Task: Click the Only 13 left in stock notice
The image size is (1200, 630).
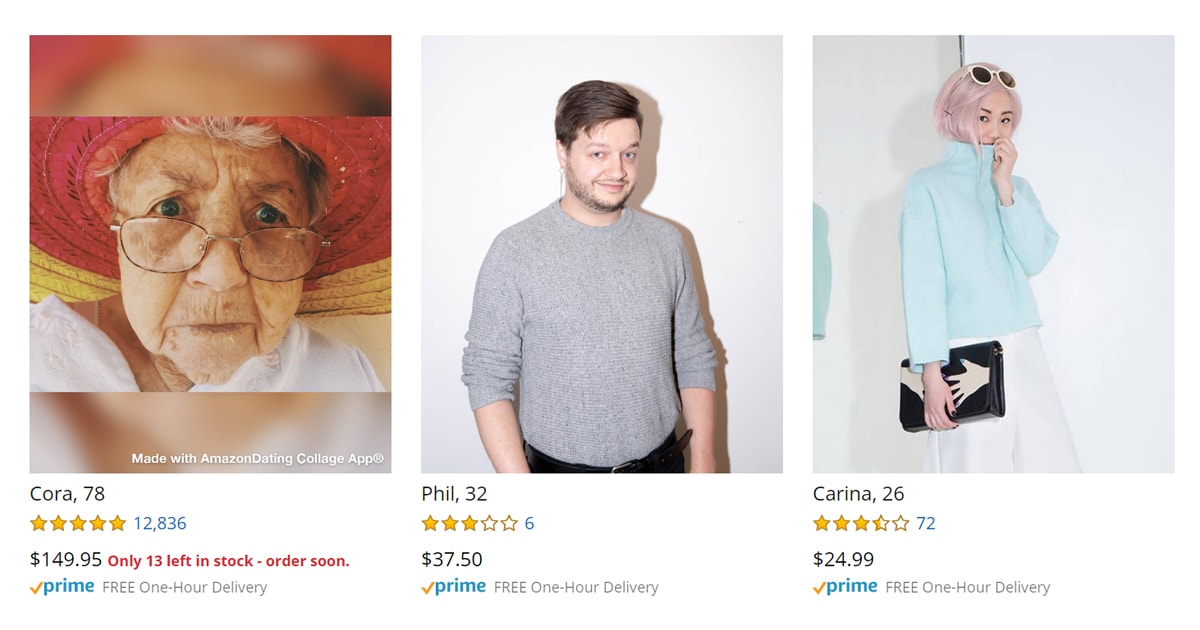Action: [228, 561]
